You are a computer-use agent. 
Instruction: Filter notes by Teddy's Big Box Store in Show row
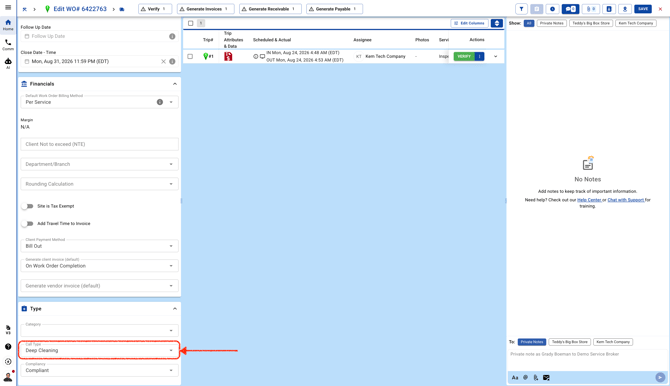tap(591, 23)
